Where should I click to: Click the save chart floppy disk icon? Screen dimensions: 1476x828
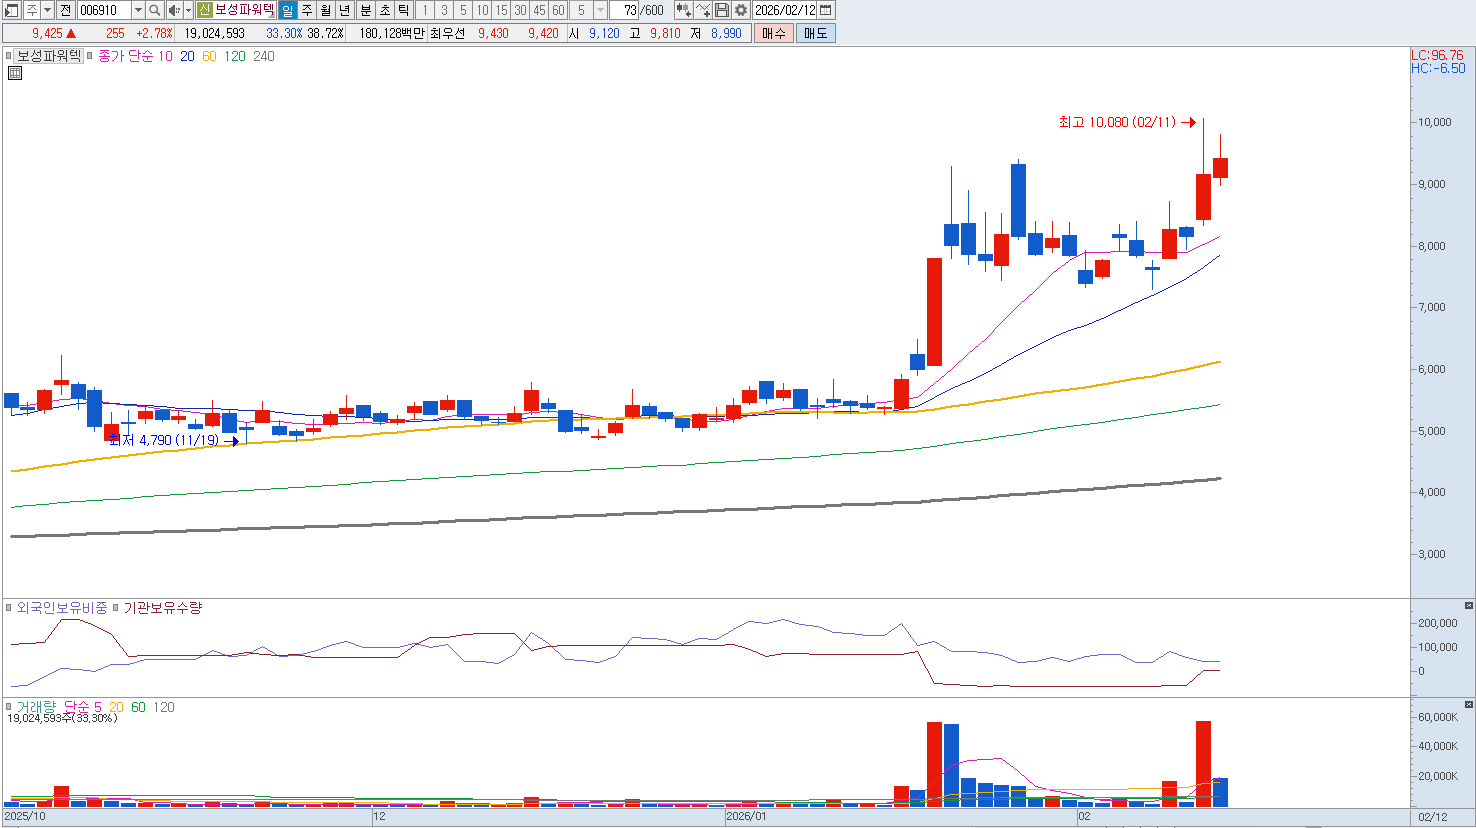[x=722, y=10]
